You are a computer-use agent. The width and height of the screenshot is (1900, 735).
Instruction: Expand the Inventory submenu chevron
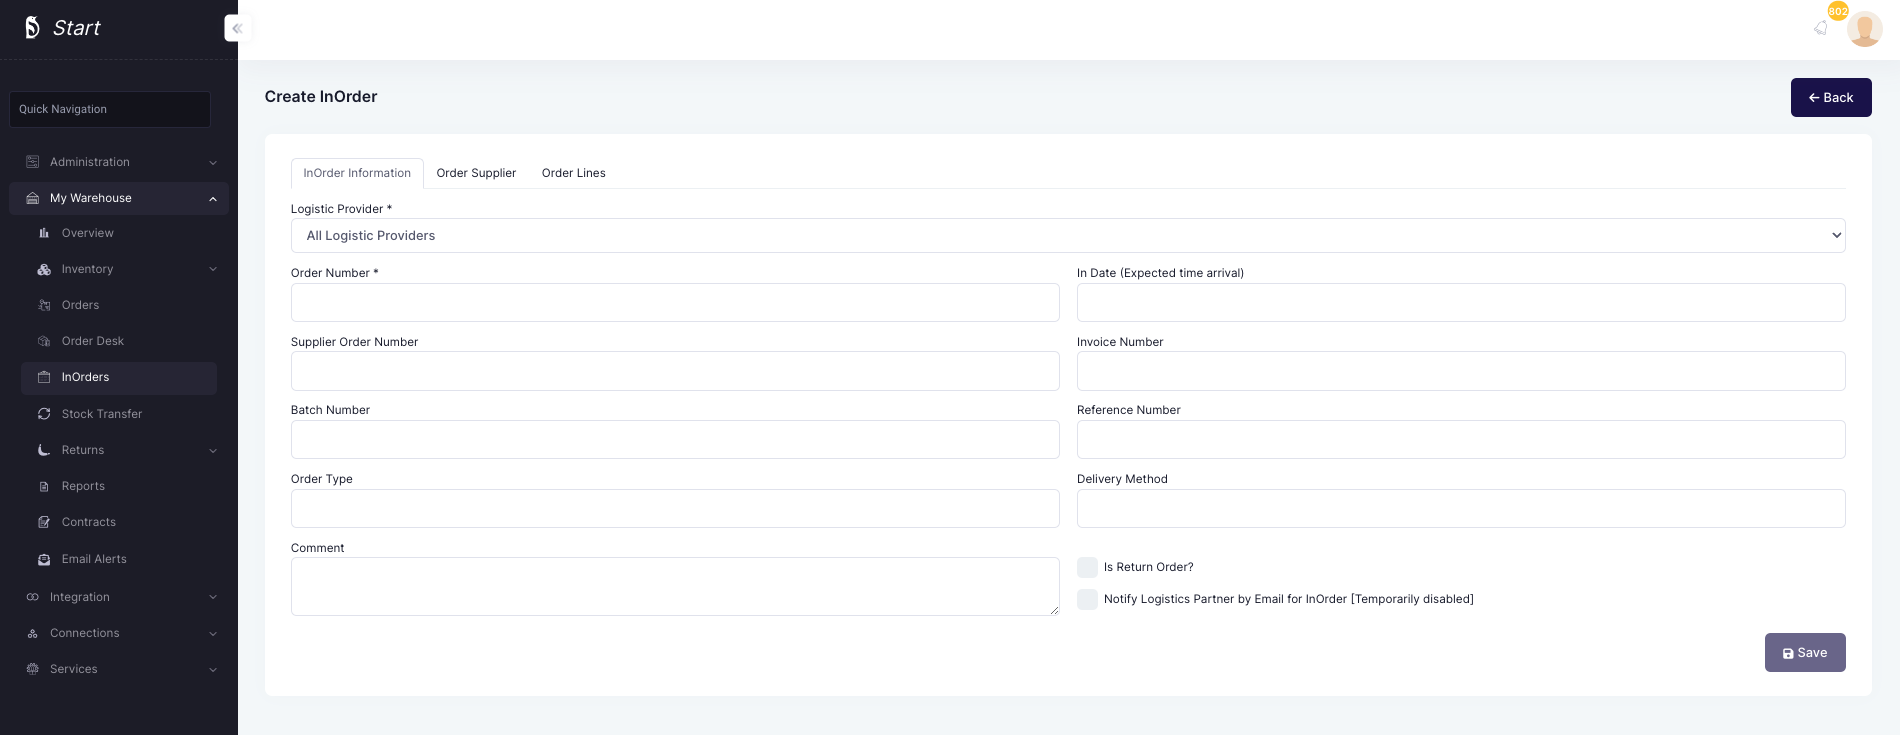pyautogui.click(x=213, y=269)
